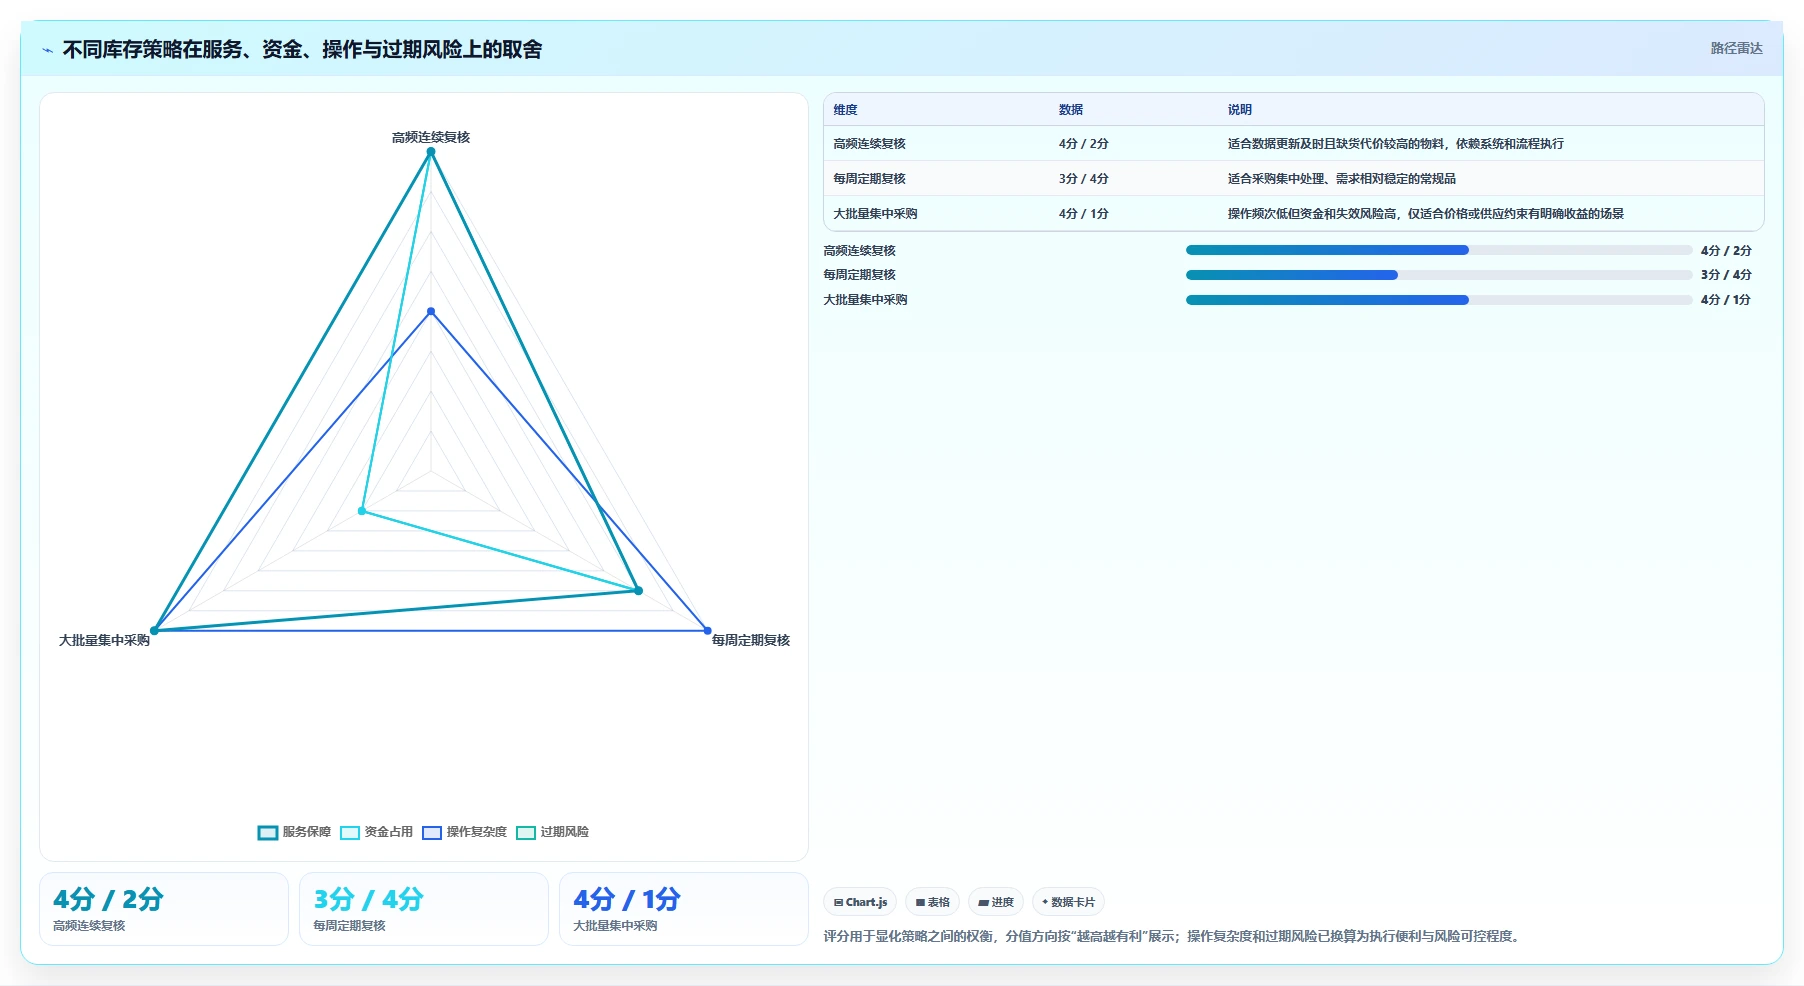The image size is (1804, 986).
Task: Click description starting 操作频次低但资金
Action: (1426, 214)
